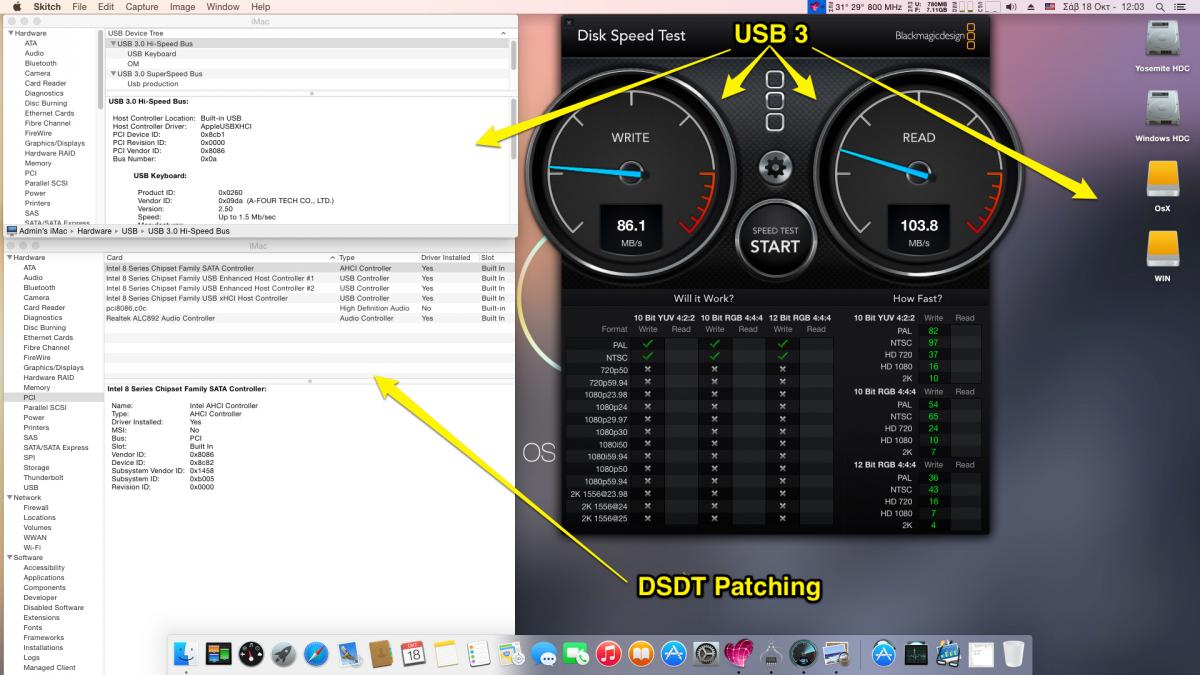Open Notes yellow pad icon in Dock
1200x675 pixels.
[446, 654]
